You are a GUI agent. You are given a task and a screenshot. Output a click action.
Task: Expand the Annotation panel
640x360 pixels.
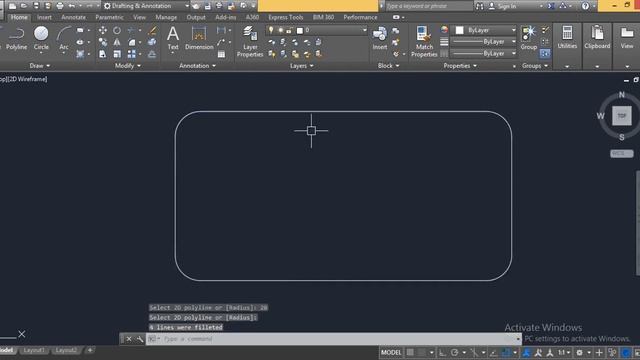click(198, 66)
